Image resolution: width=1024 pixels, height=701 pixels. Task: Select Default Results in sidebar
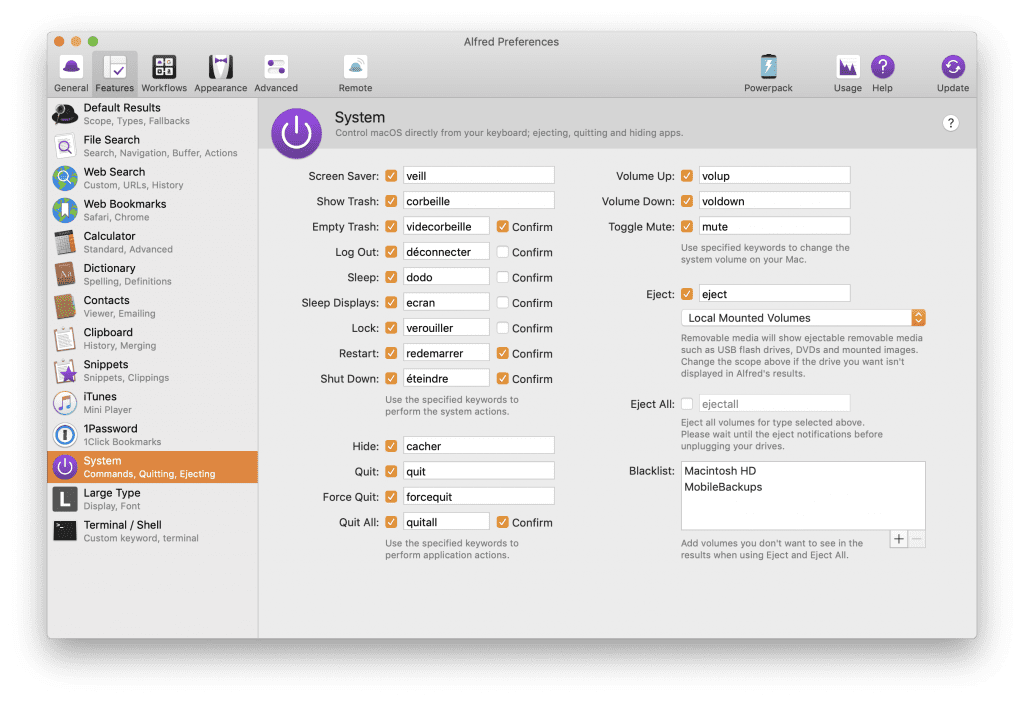153,114
